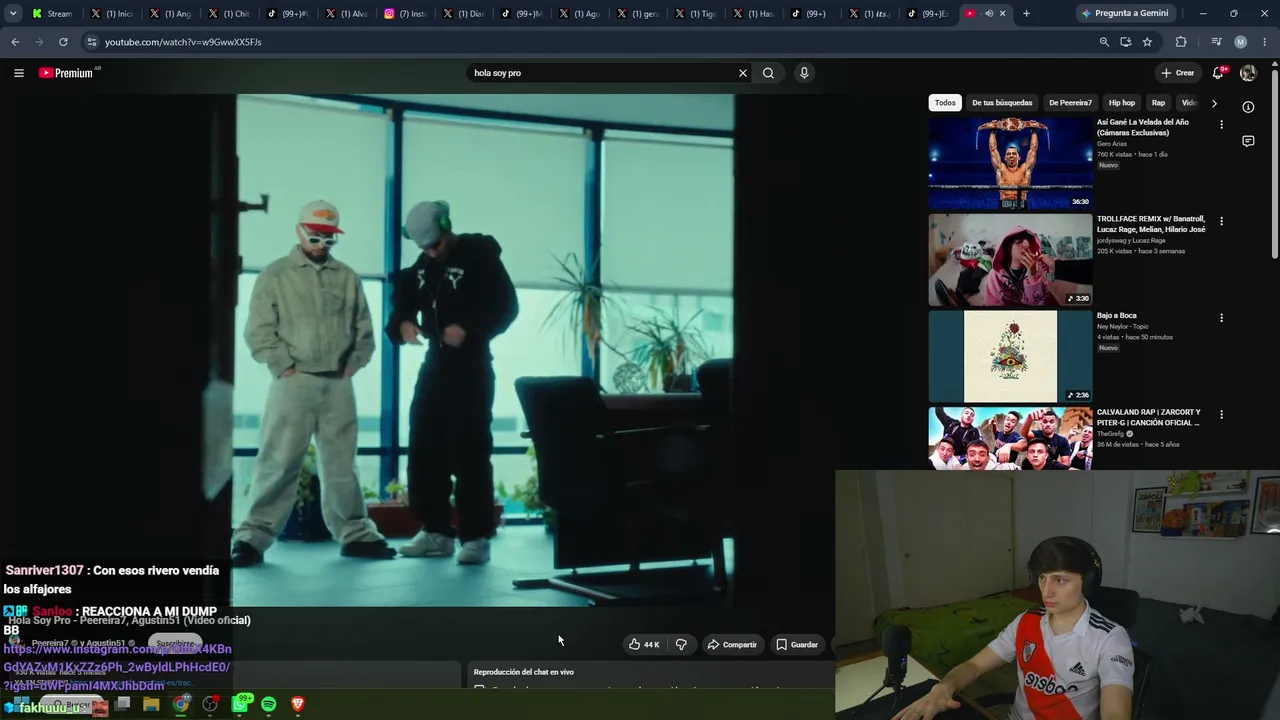Open the browser media controls icon
Screen dimensions: 1280x720
[x=1216, y=42]
